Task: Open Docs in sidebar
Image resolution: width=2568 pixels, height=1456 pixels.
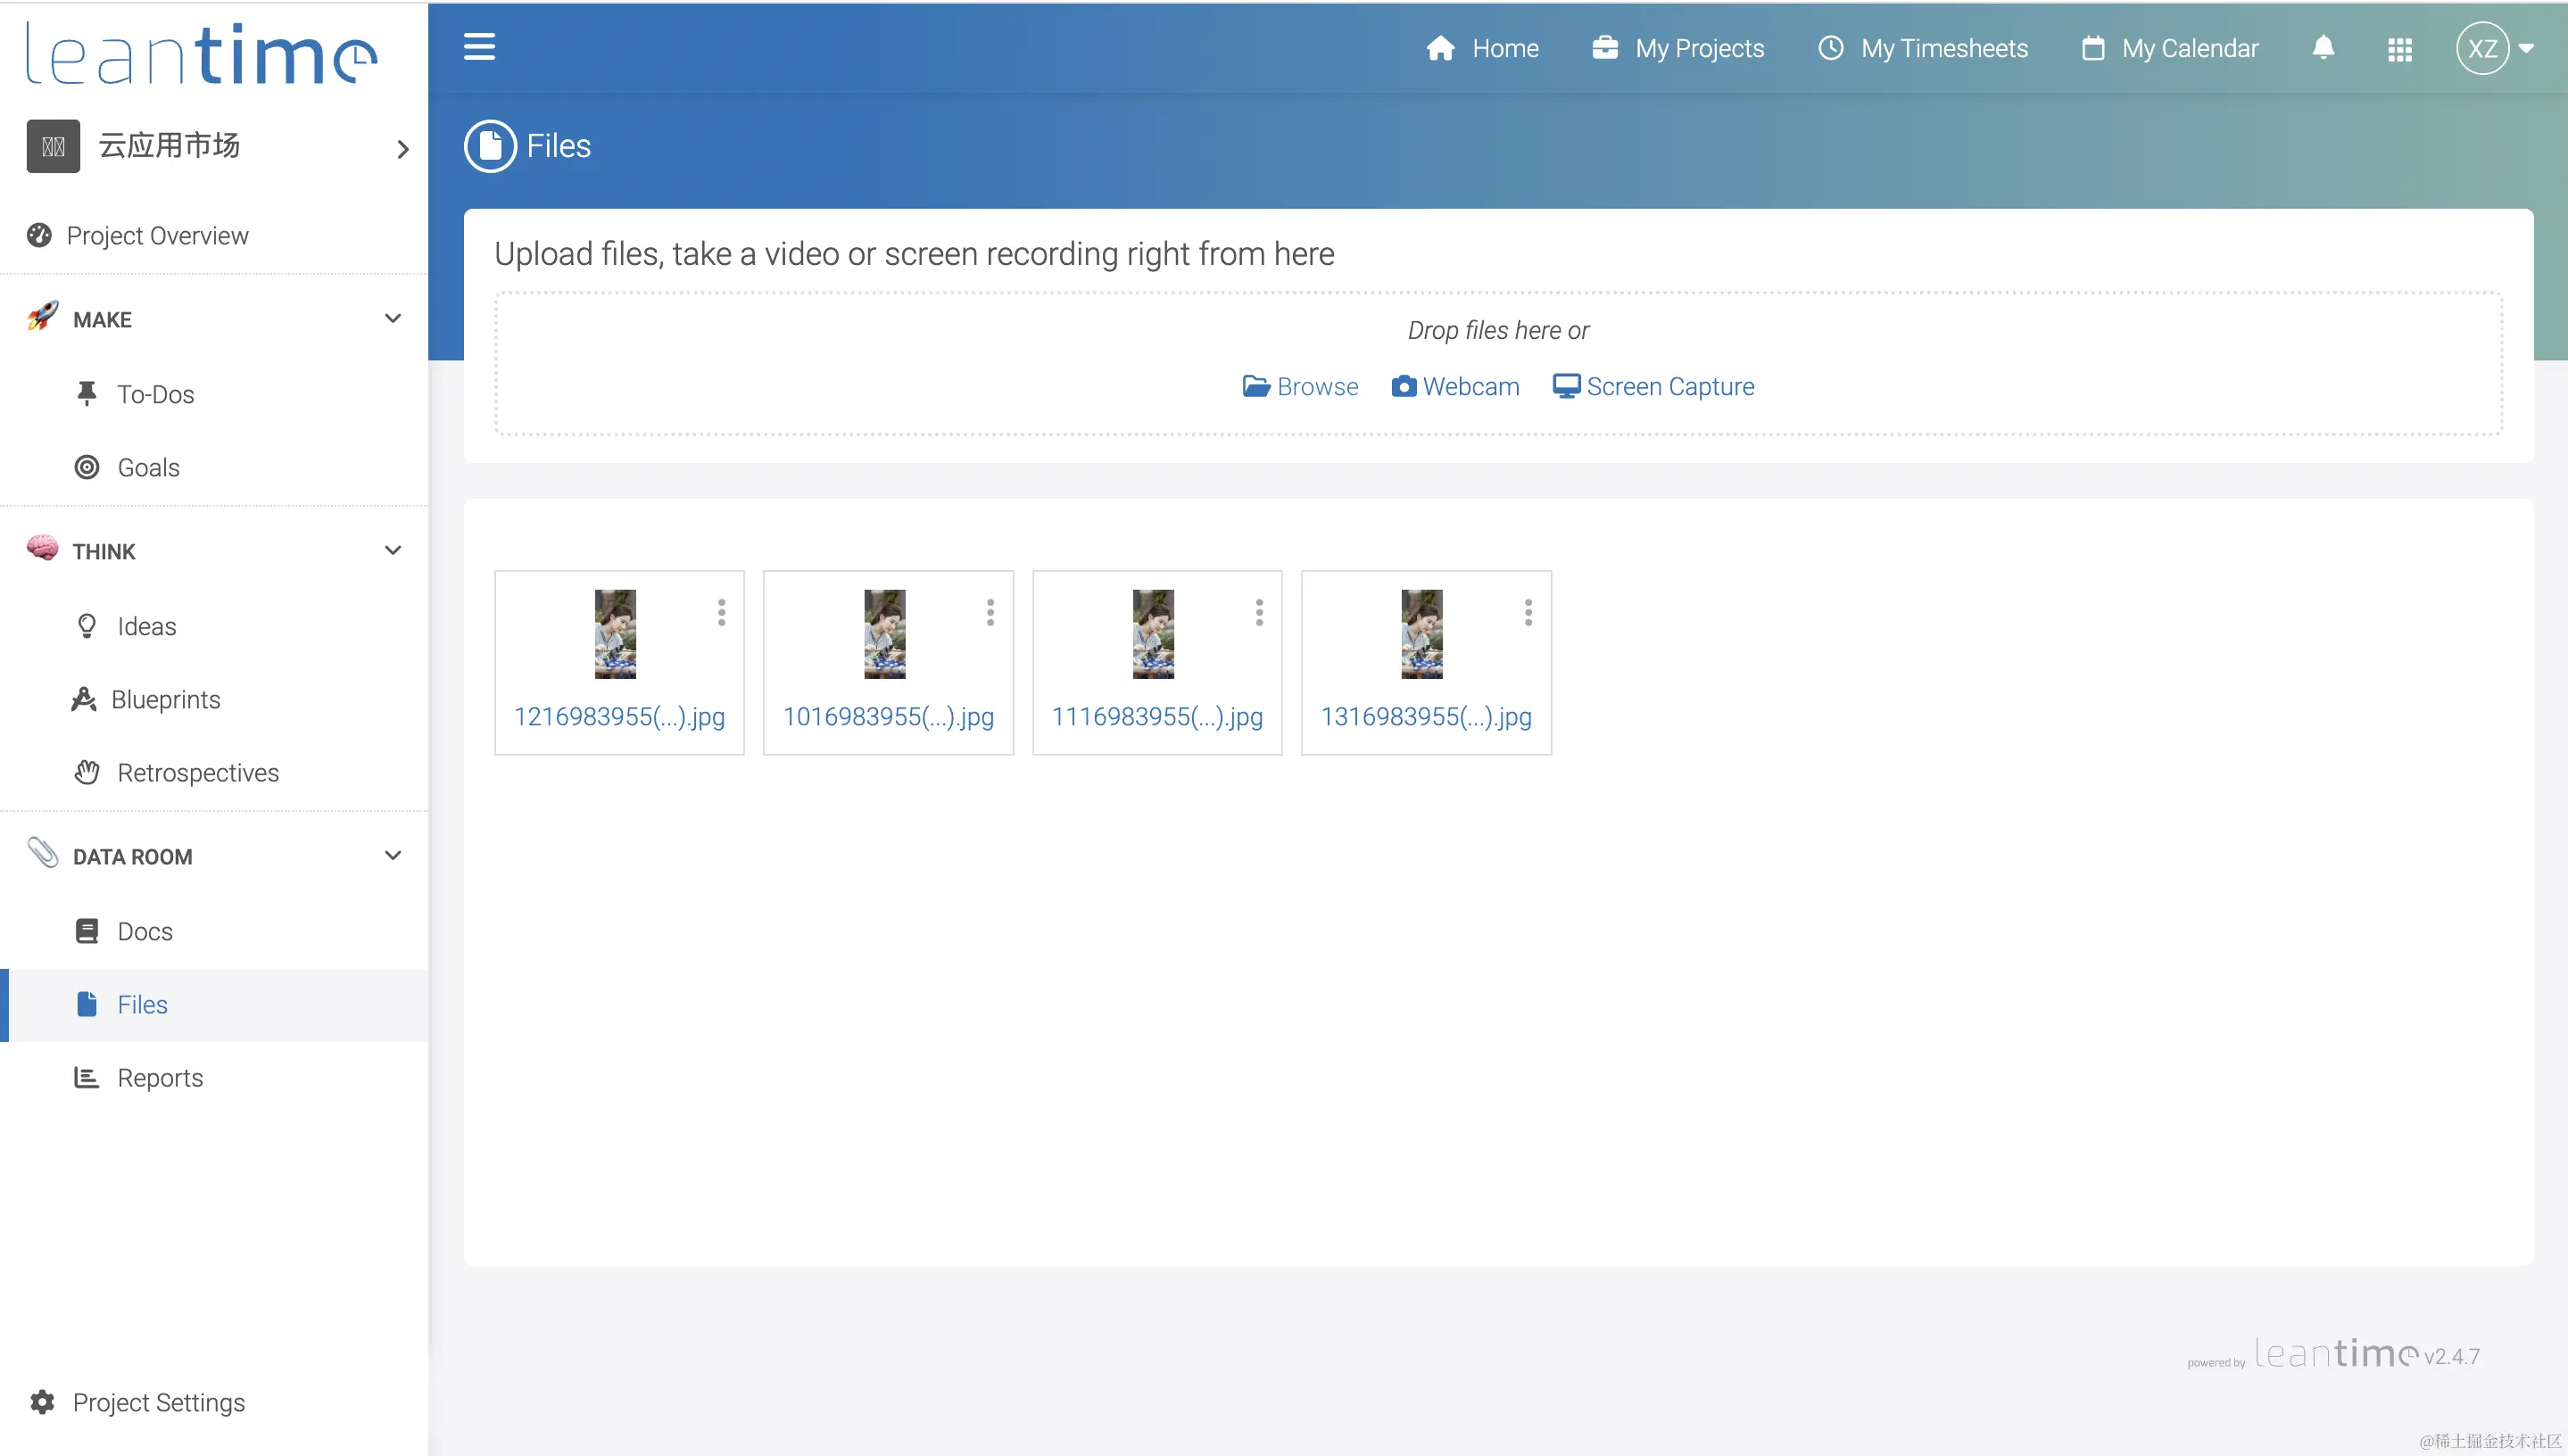Action: point(214,931)
